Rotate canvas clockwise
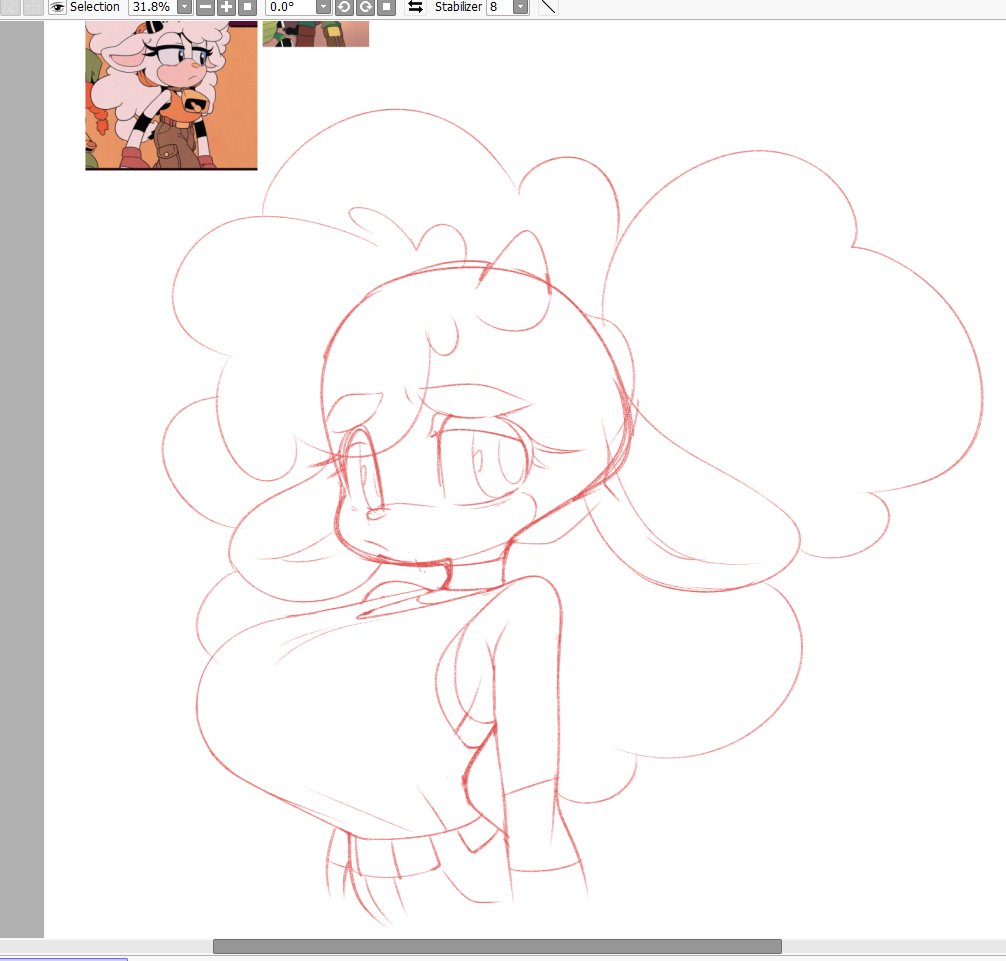 (366, 7)
